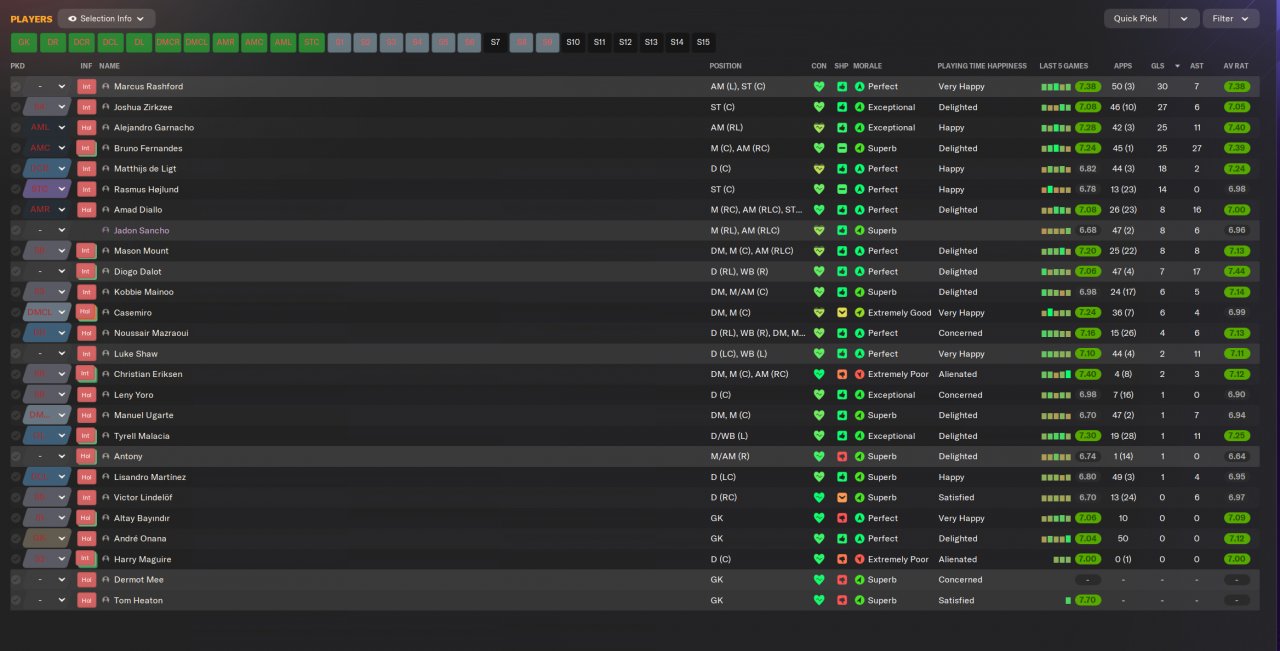
Task: Click sharpness icon for Dermot Mee
Action: point(842,580)
